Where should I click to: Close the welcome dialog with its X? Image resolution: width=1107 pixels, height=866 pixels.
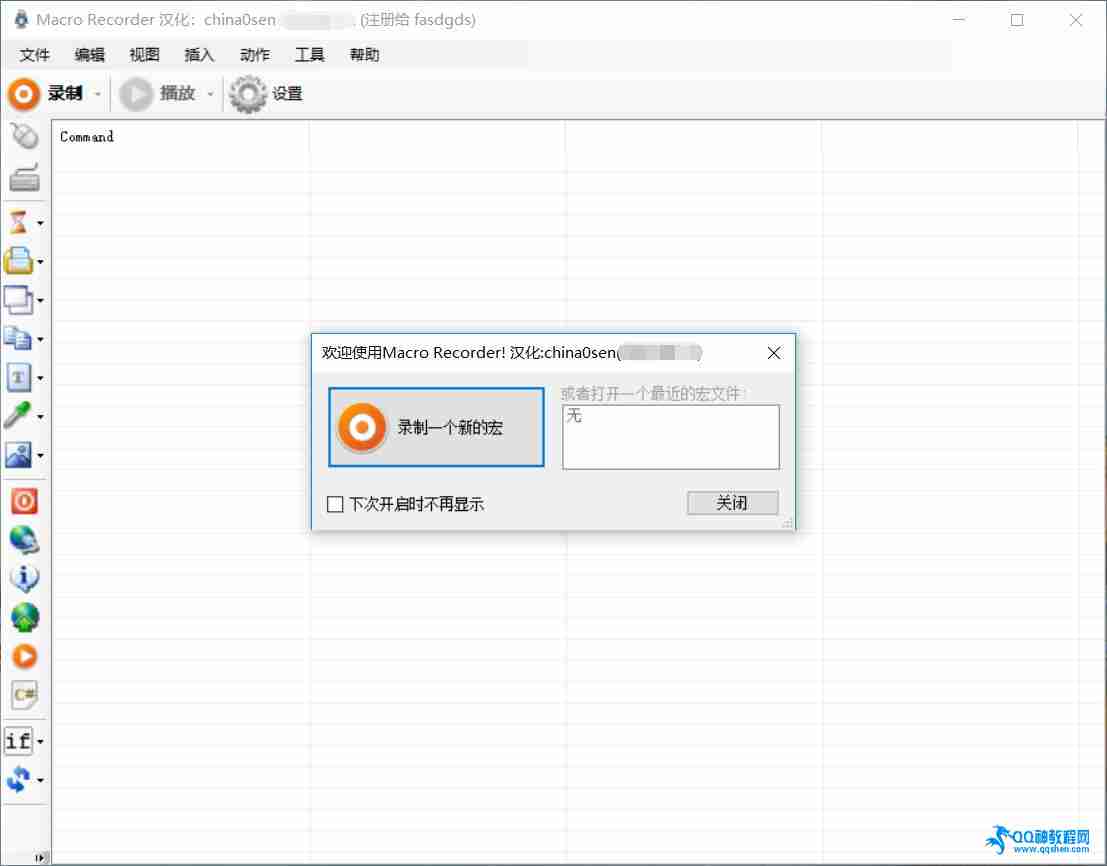click(774, 353)
